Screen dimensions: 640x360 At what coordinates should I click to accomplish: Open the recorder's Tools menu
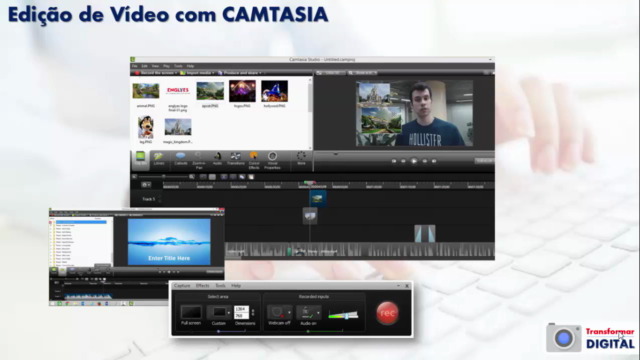coord(220,286)
